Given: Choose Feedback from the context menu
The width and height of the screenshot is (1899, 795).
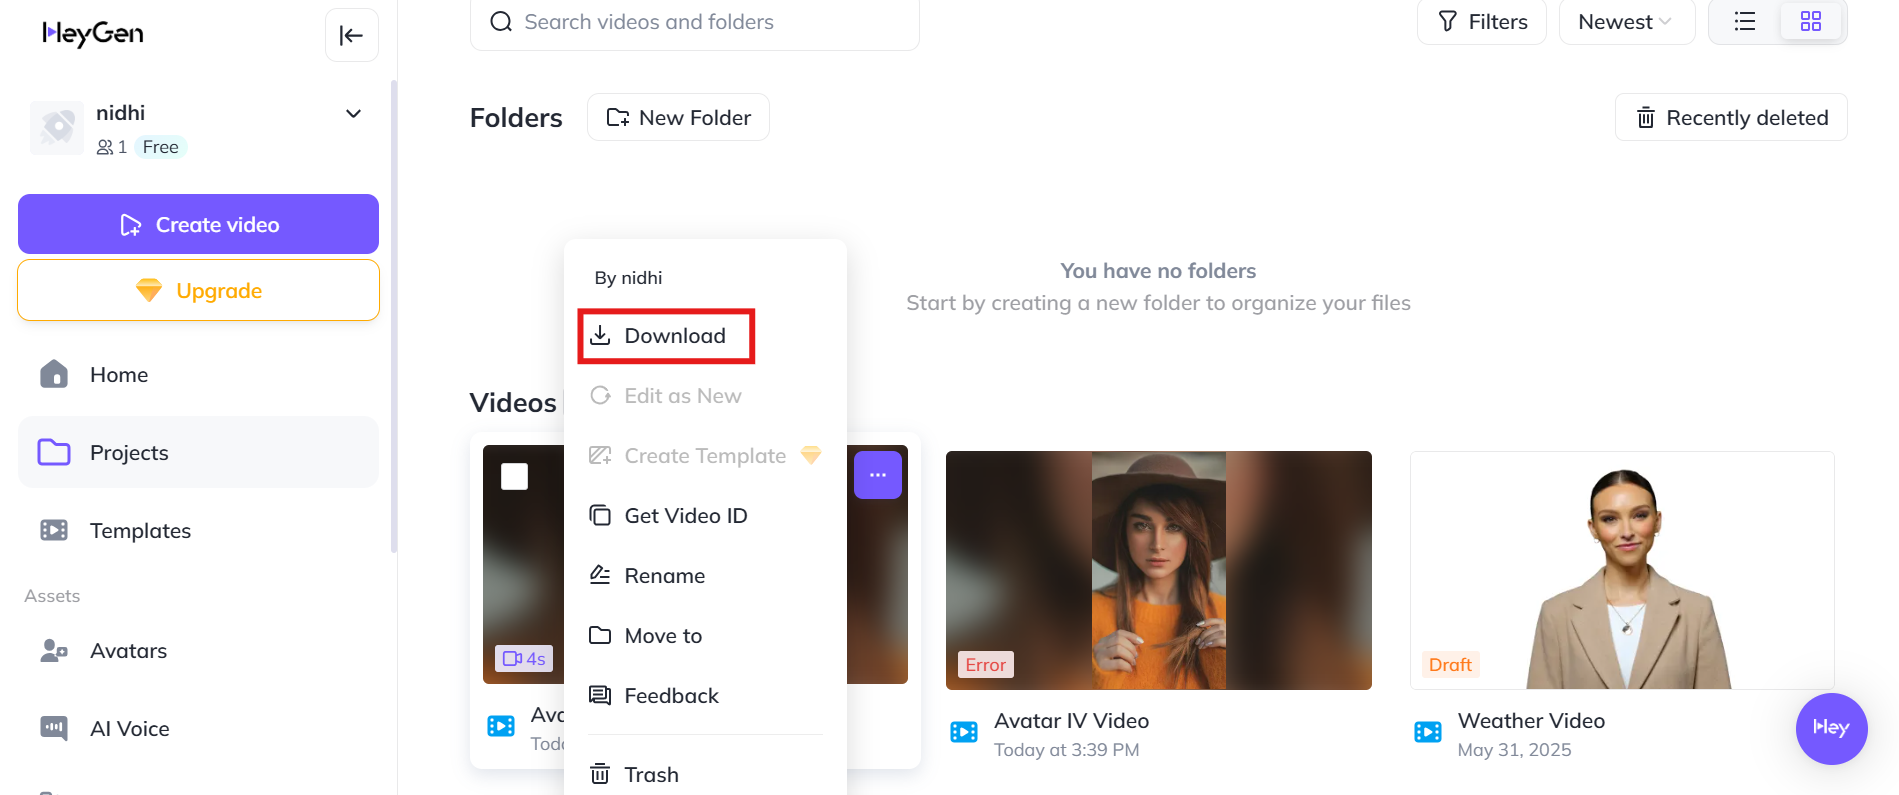Looking at the screenshot, I should 705,696.
